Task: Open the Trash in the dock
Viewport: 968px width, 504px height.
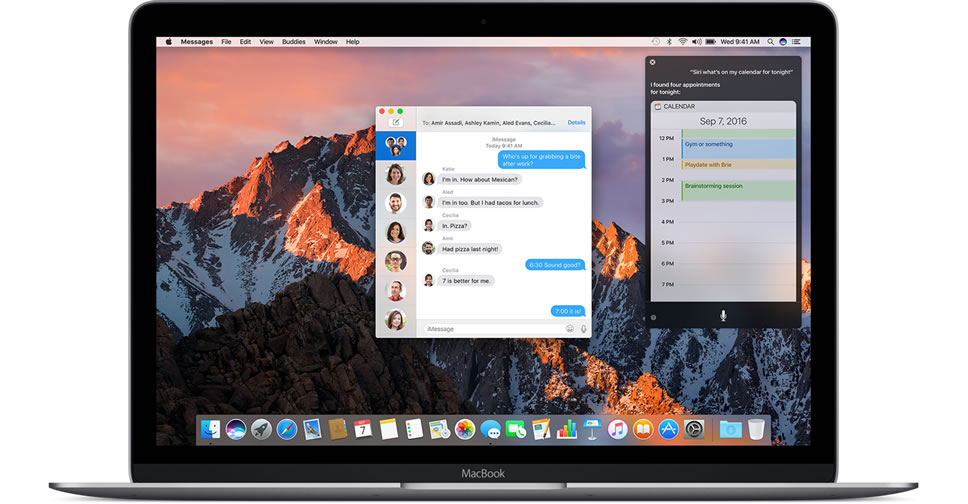Action: pyautogui.click(x=756, y=429)
